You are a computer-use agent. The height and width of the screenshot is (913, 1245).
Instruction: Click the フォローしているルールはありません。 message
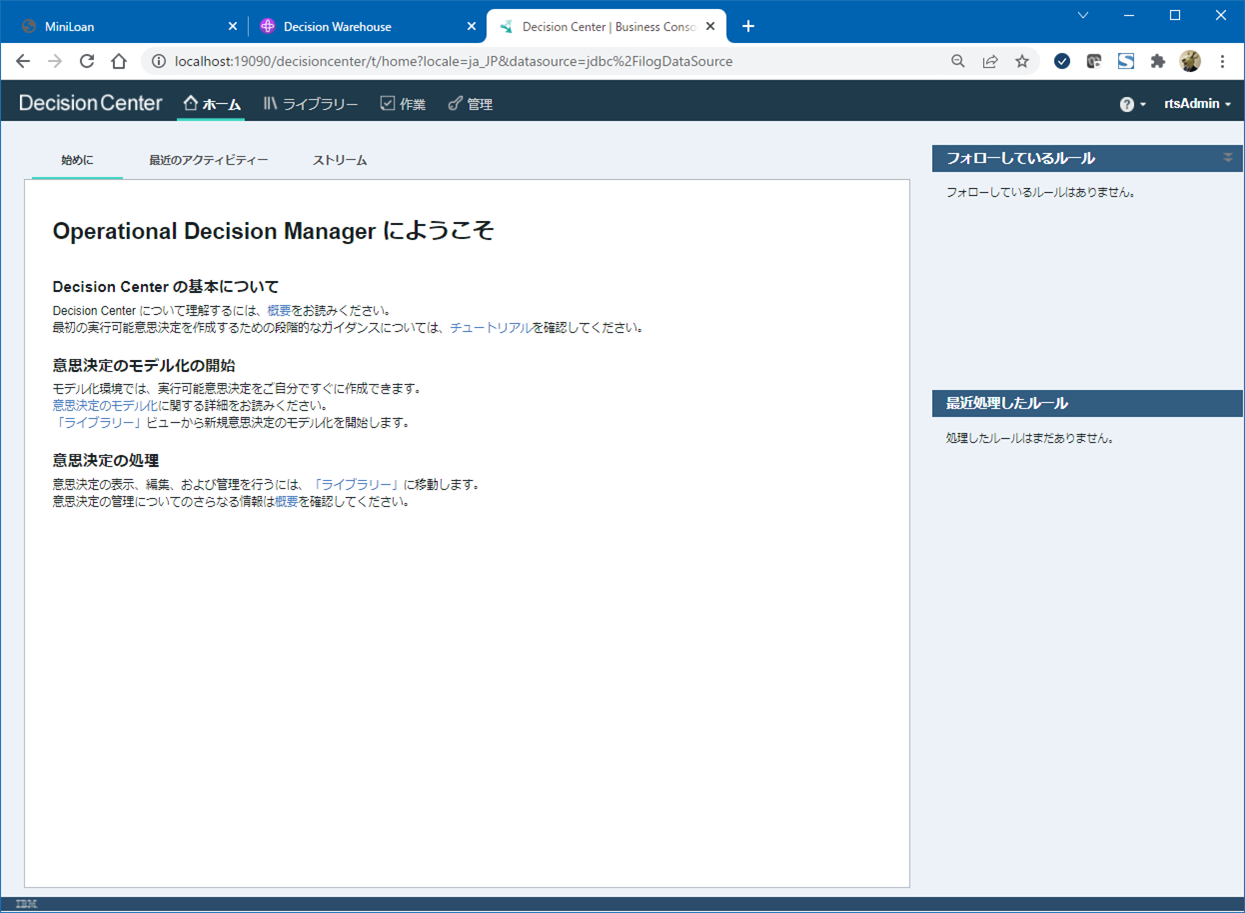(1041, 192)
